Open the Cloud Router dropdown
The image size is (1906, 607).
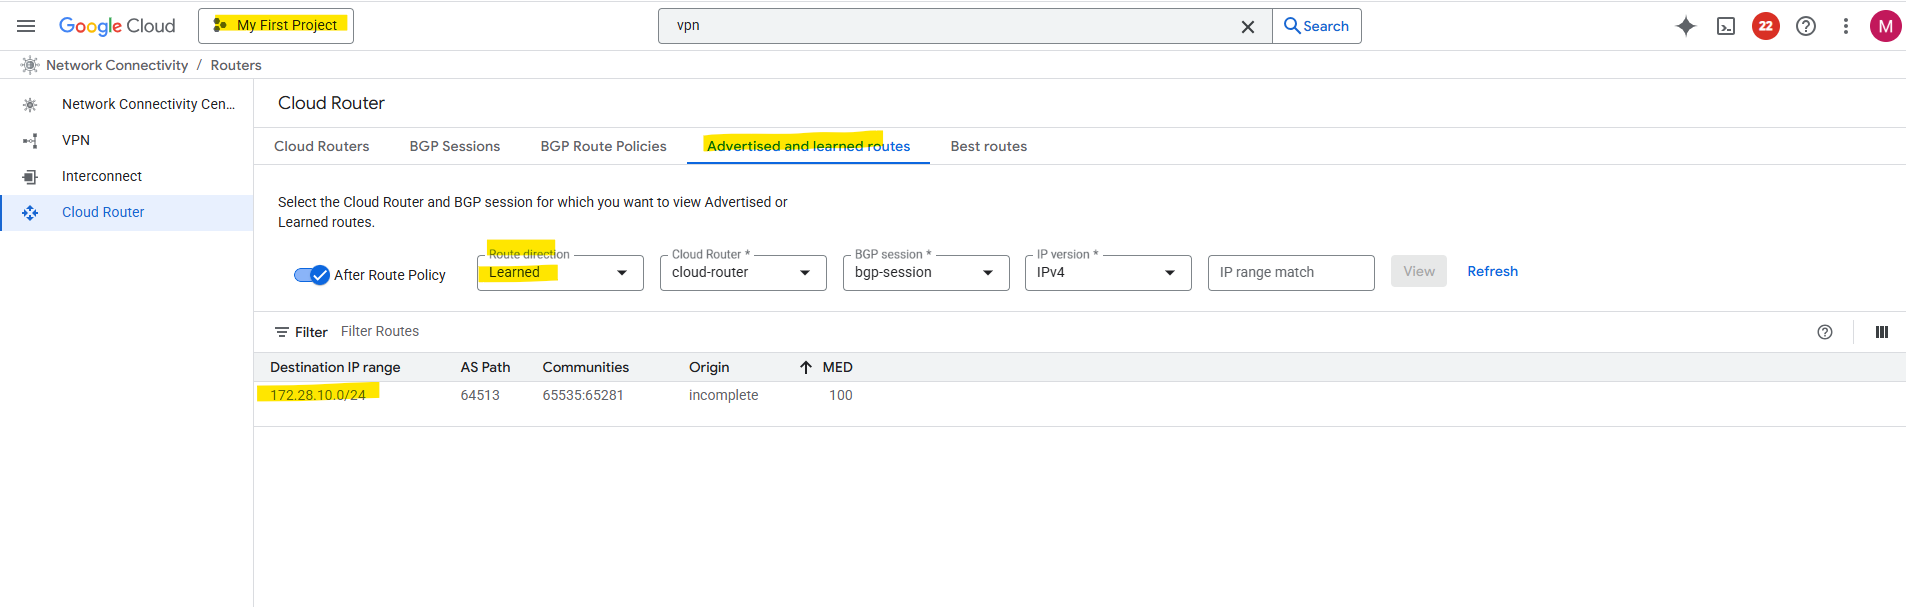click(x=743, y=273)
